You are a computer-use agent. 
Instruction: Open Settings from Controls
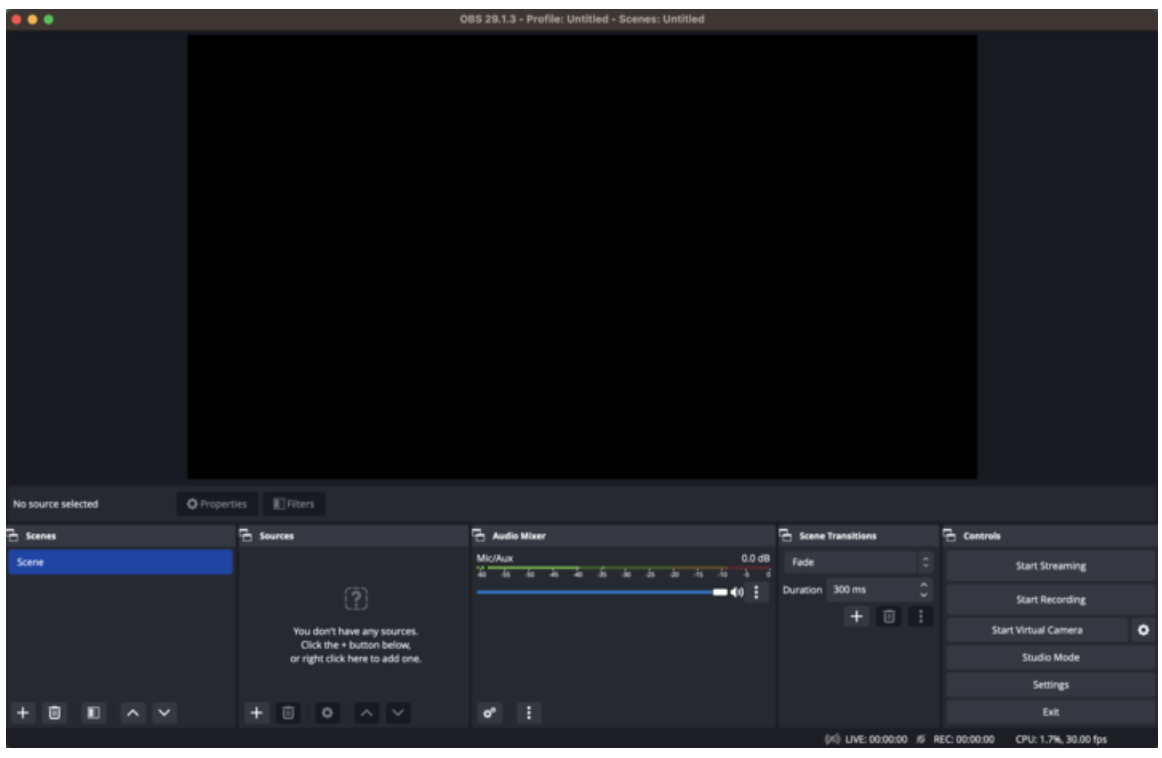[x=1050, y=684]
